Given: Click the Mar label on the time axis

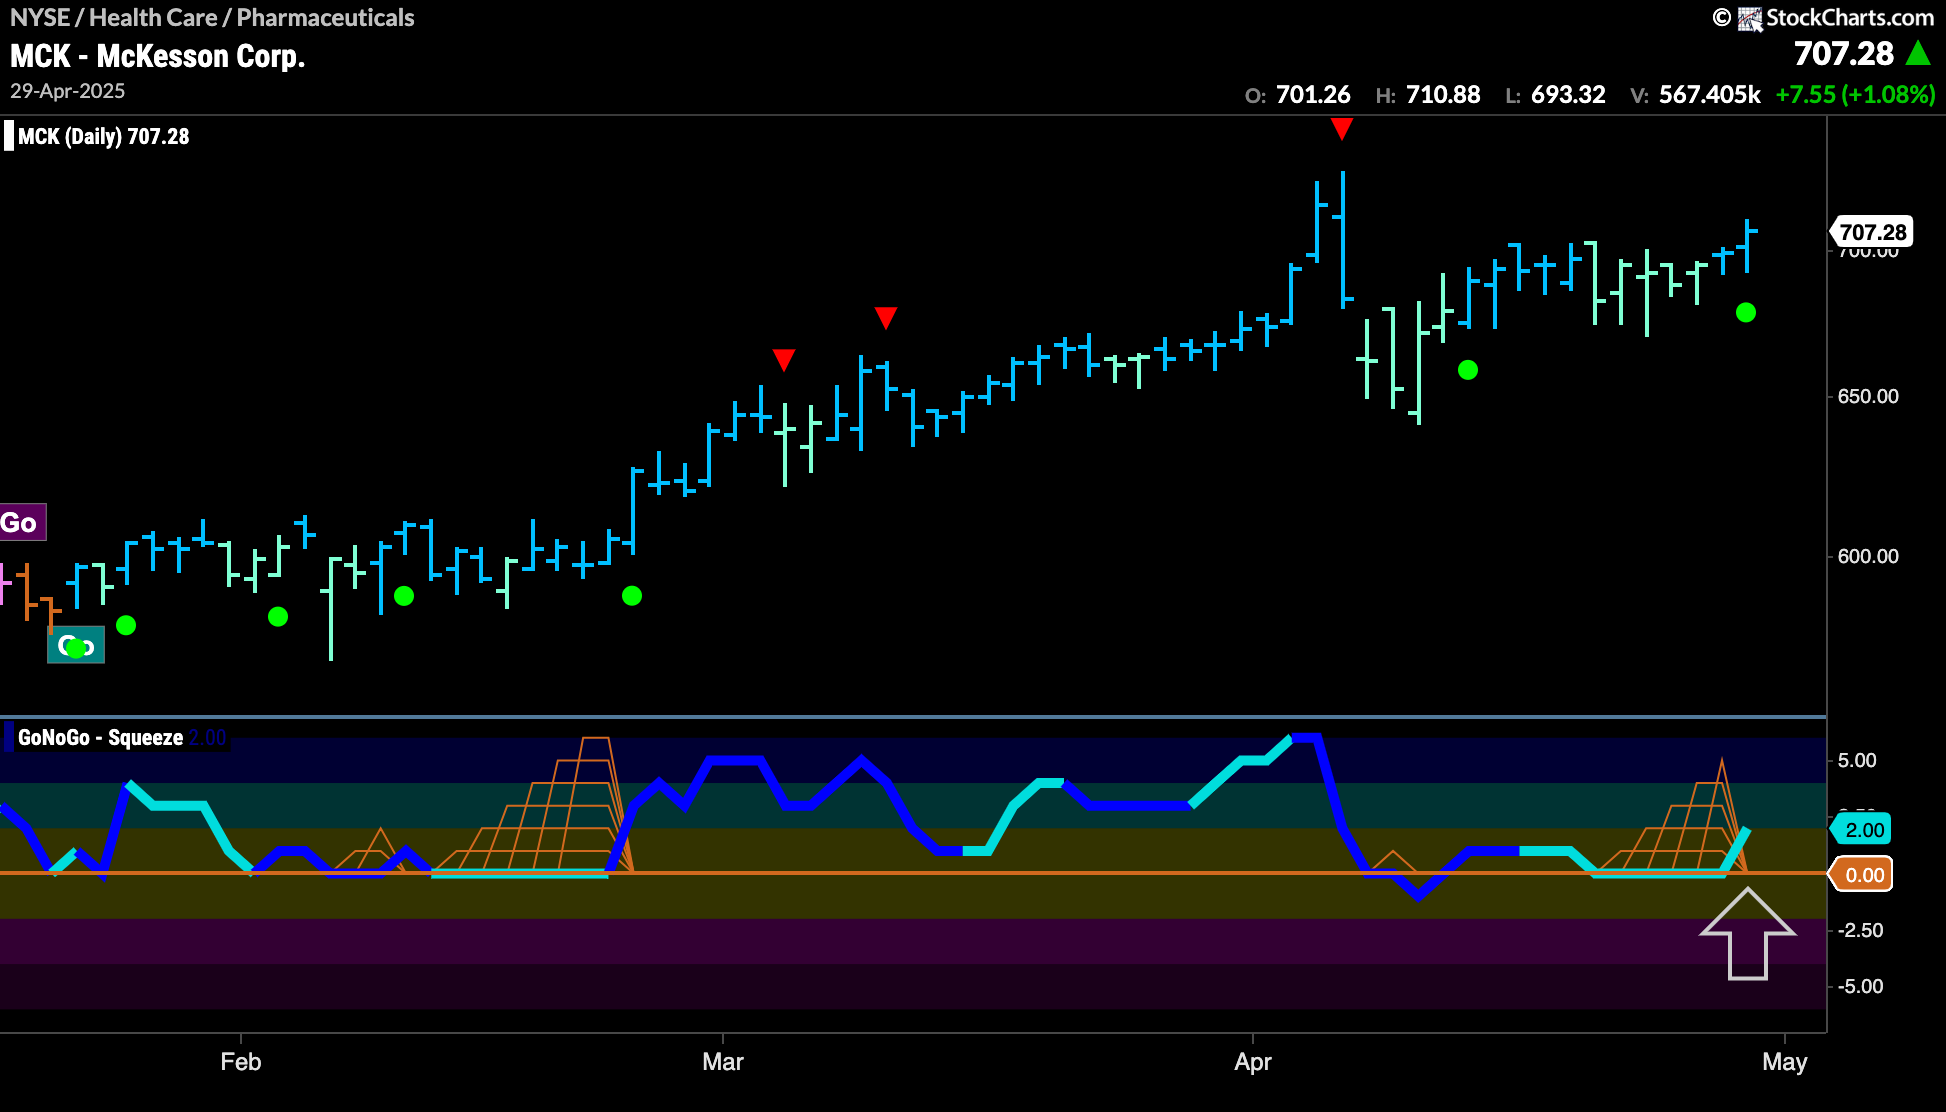Looking at the screenshot, I should pos(723,1062).
